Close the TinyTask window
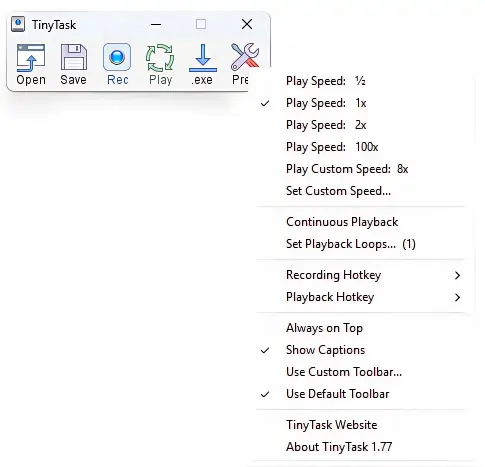The image size is (485, 467). tap(247, 24)
